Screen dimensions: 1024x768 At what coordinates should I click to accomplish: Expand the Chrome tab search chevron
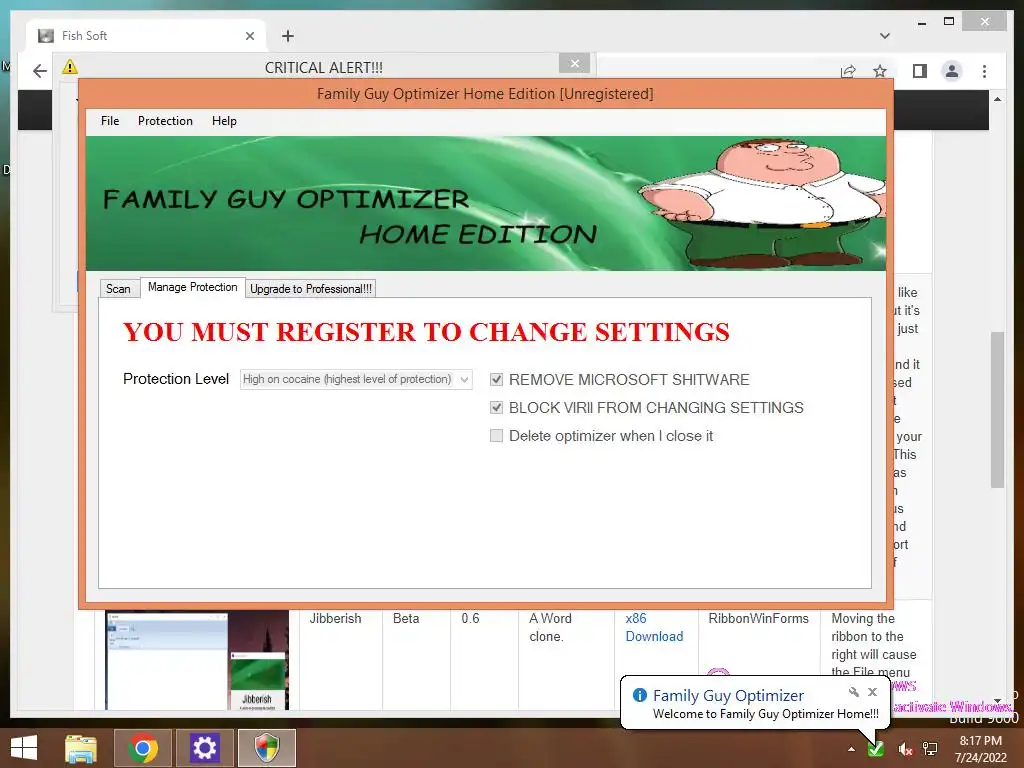tap(884, 36)
